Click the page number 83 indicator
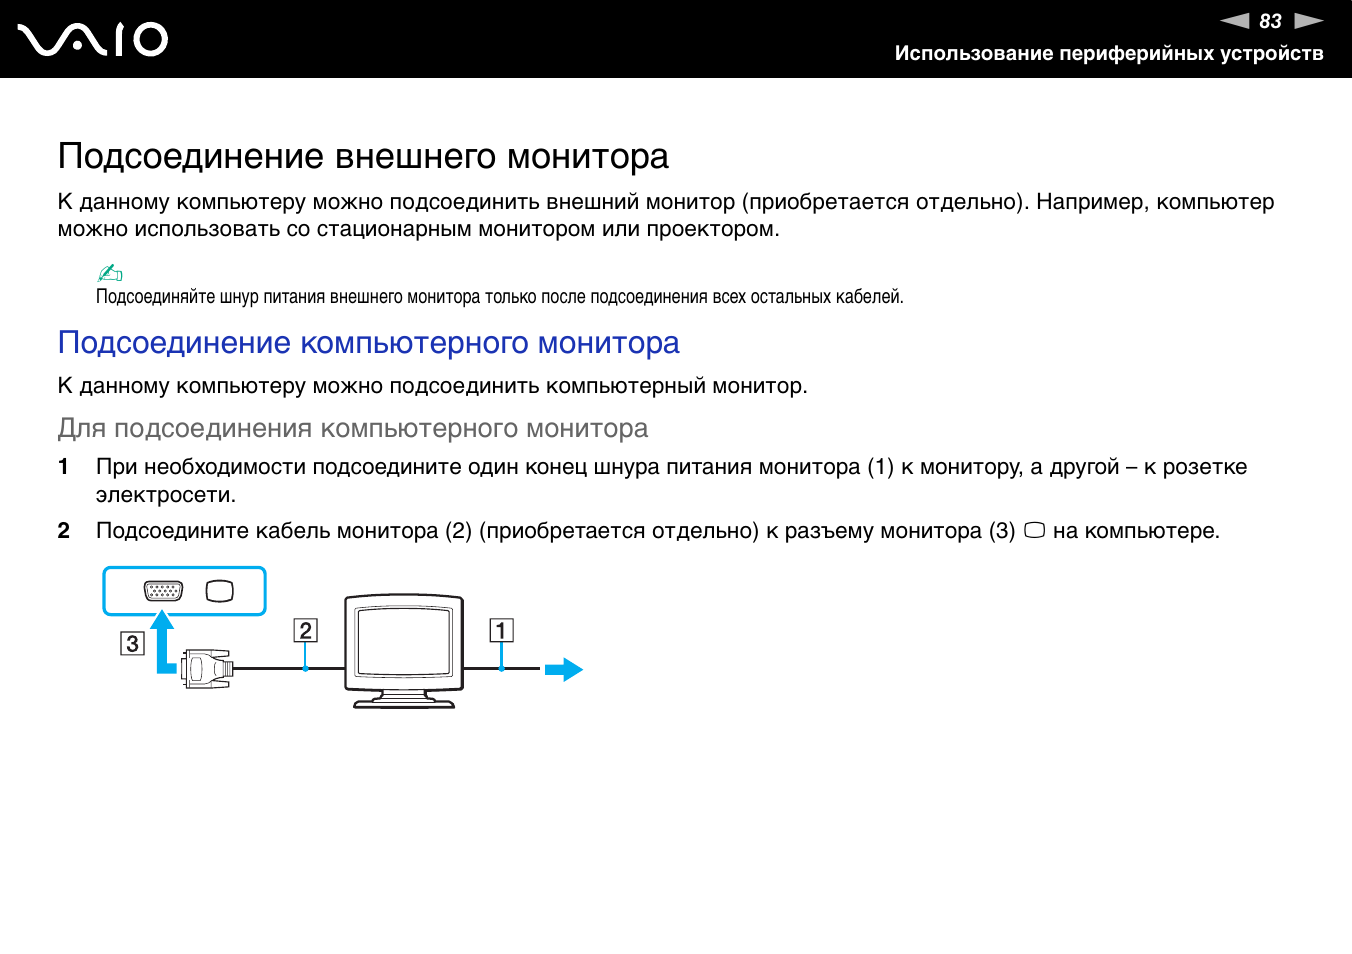1352x954 pixels. click(1272, 20)
